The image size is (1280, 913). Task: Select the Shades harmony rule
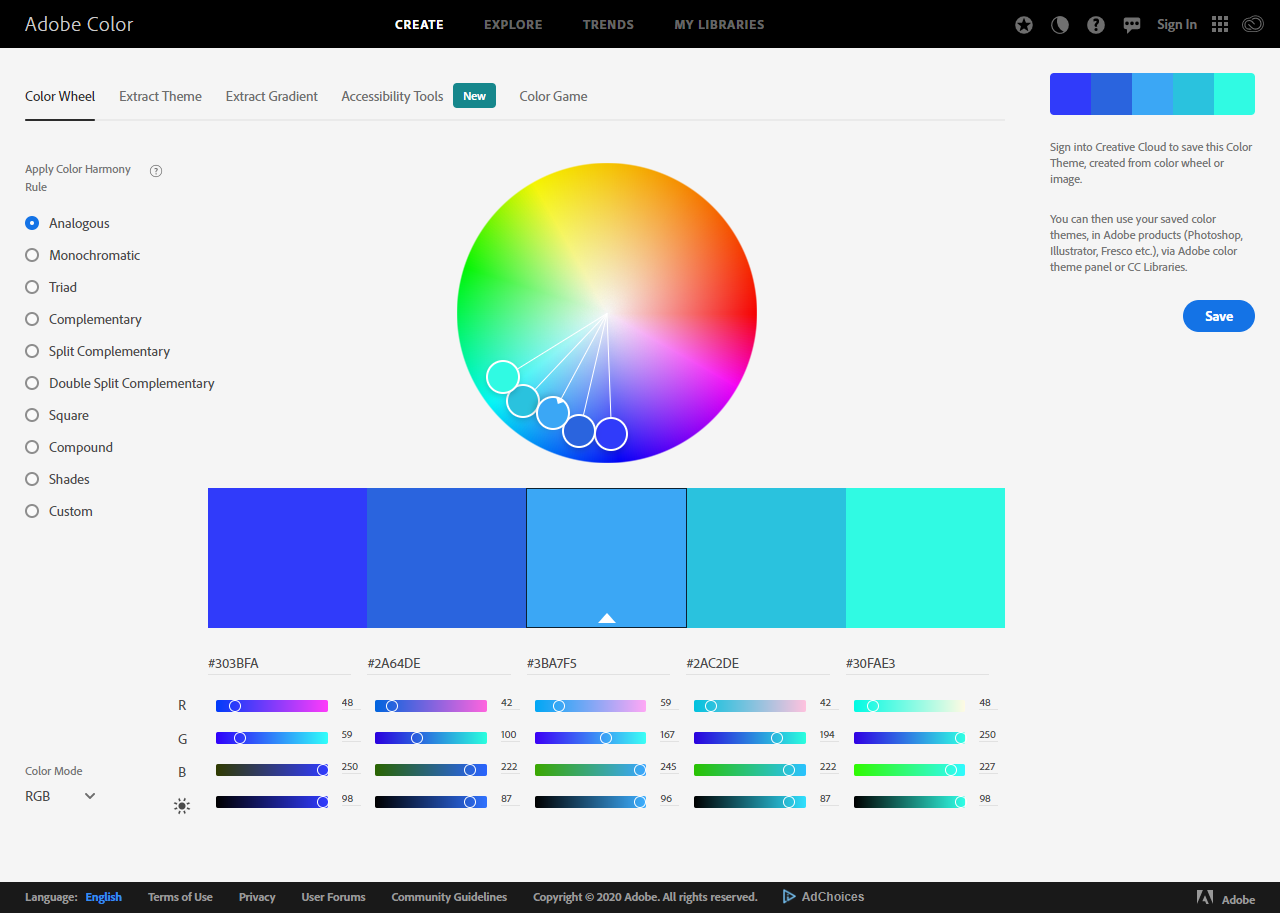(57, 479)
